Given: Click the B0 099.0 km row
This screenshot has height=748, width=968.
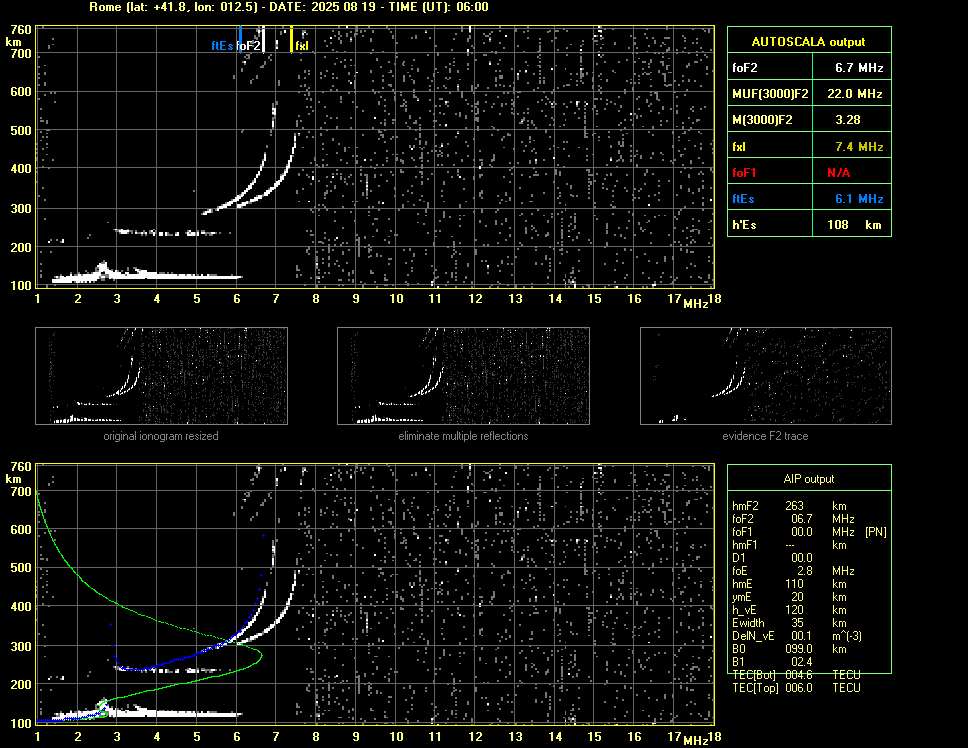Looking at the screenshot, I should click(789, 649).
